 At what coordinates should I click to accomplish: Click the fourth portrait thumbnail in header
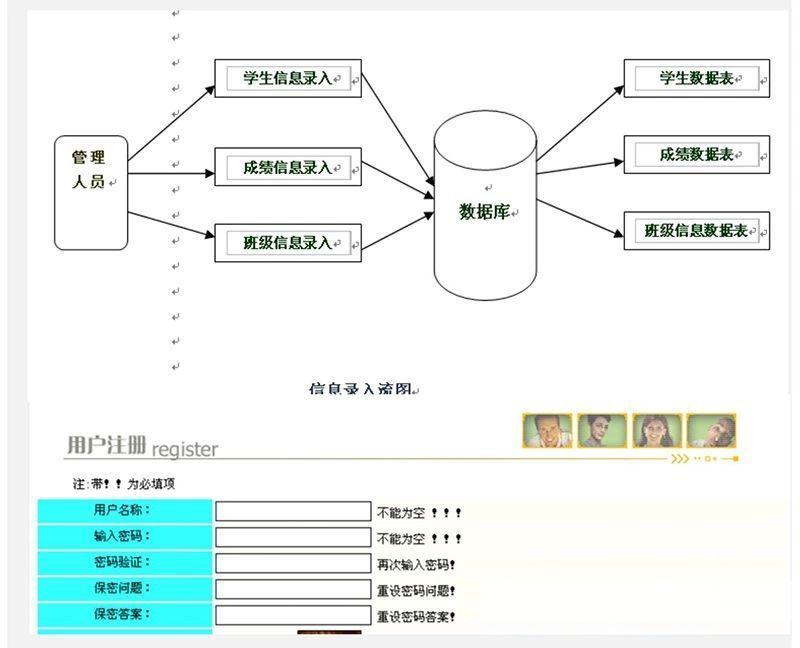(711, 431)
